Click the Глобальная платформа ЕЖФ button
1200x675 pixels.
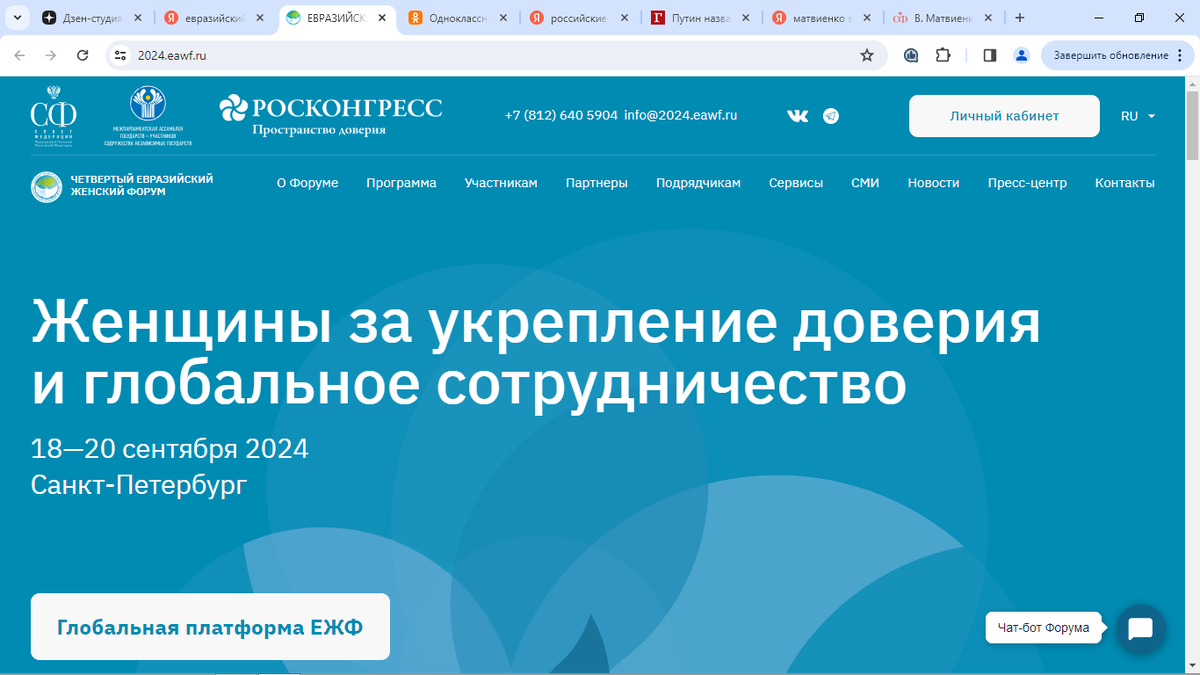(x=210, y=627)
